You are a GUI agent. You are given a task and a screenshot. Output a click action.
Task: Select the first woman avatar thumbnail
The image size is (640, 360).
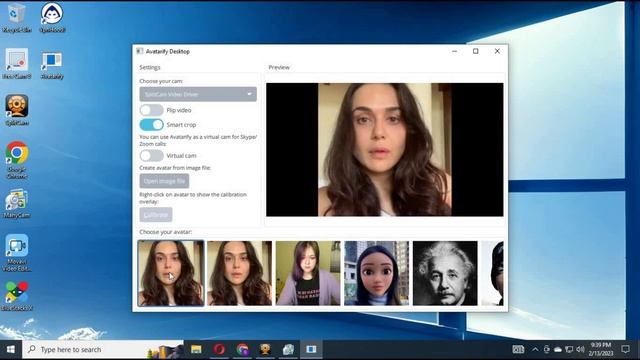point(171,273)
